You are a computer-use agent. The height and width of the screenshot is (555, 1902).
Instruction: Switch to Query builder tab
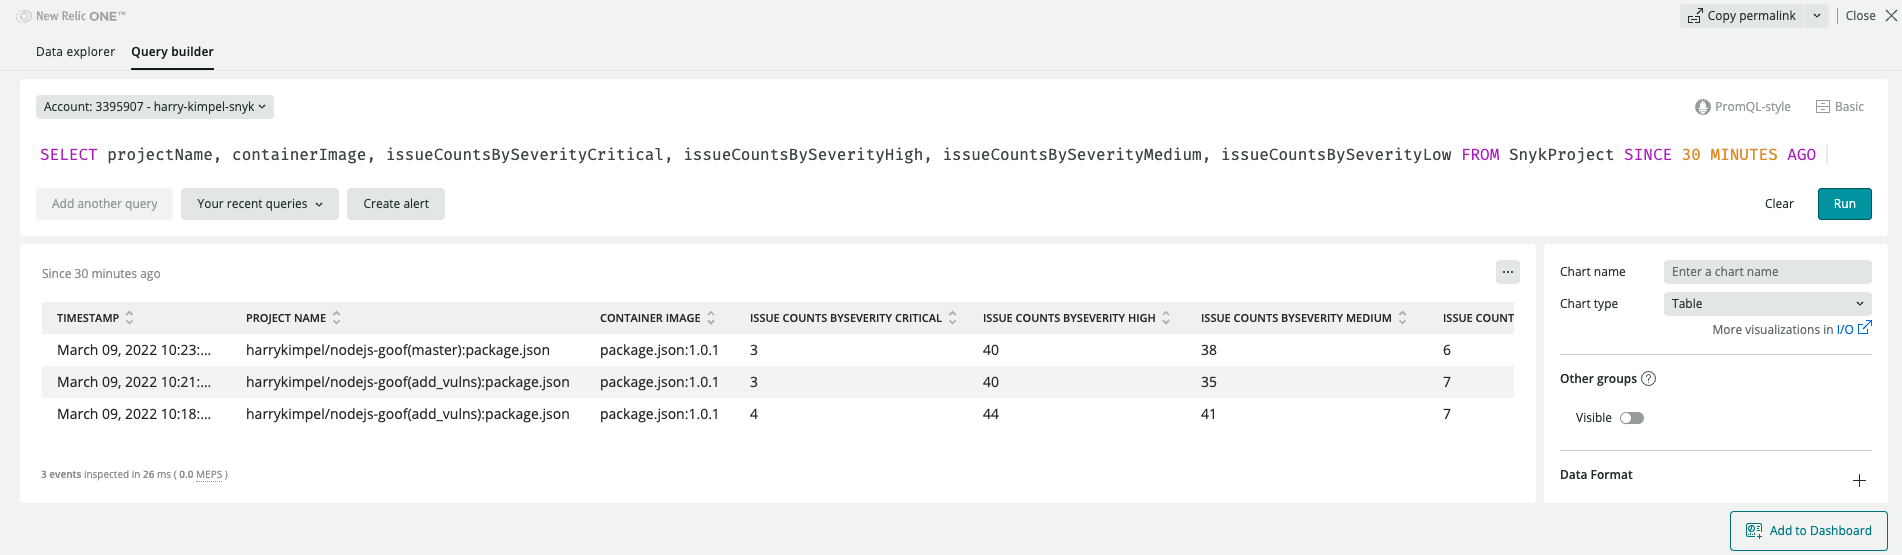(172, 52)
